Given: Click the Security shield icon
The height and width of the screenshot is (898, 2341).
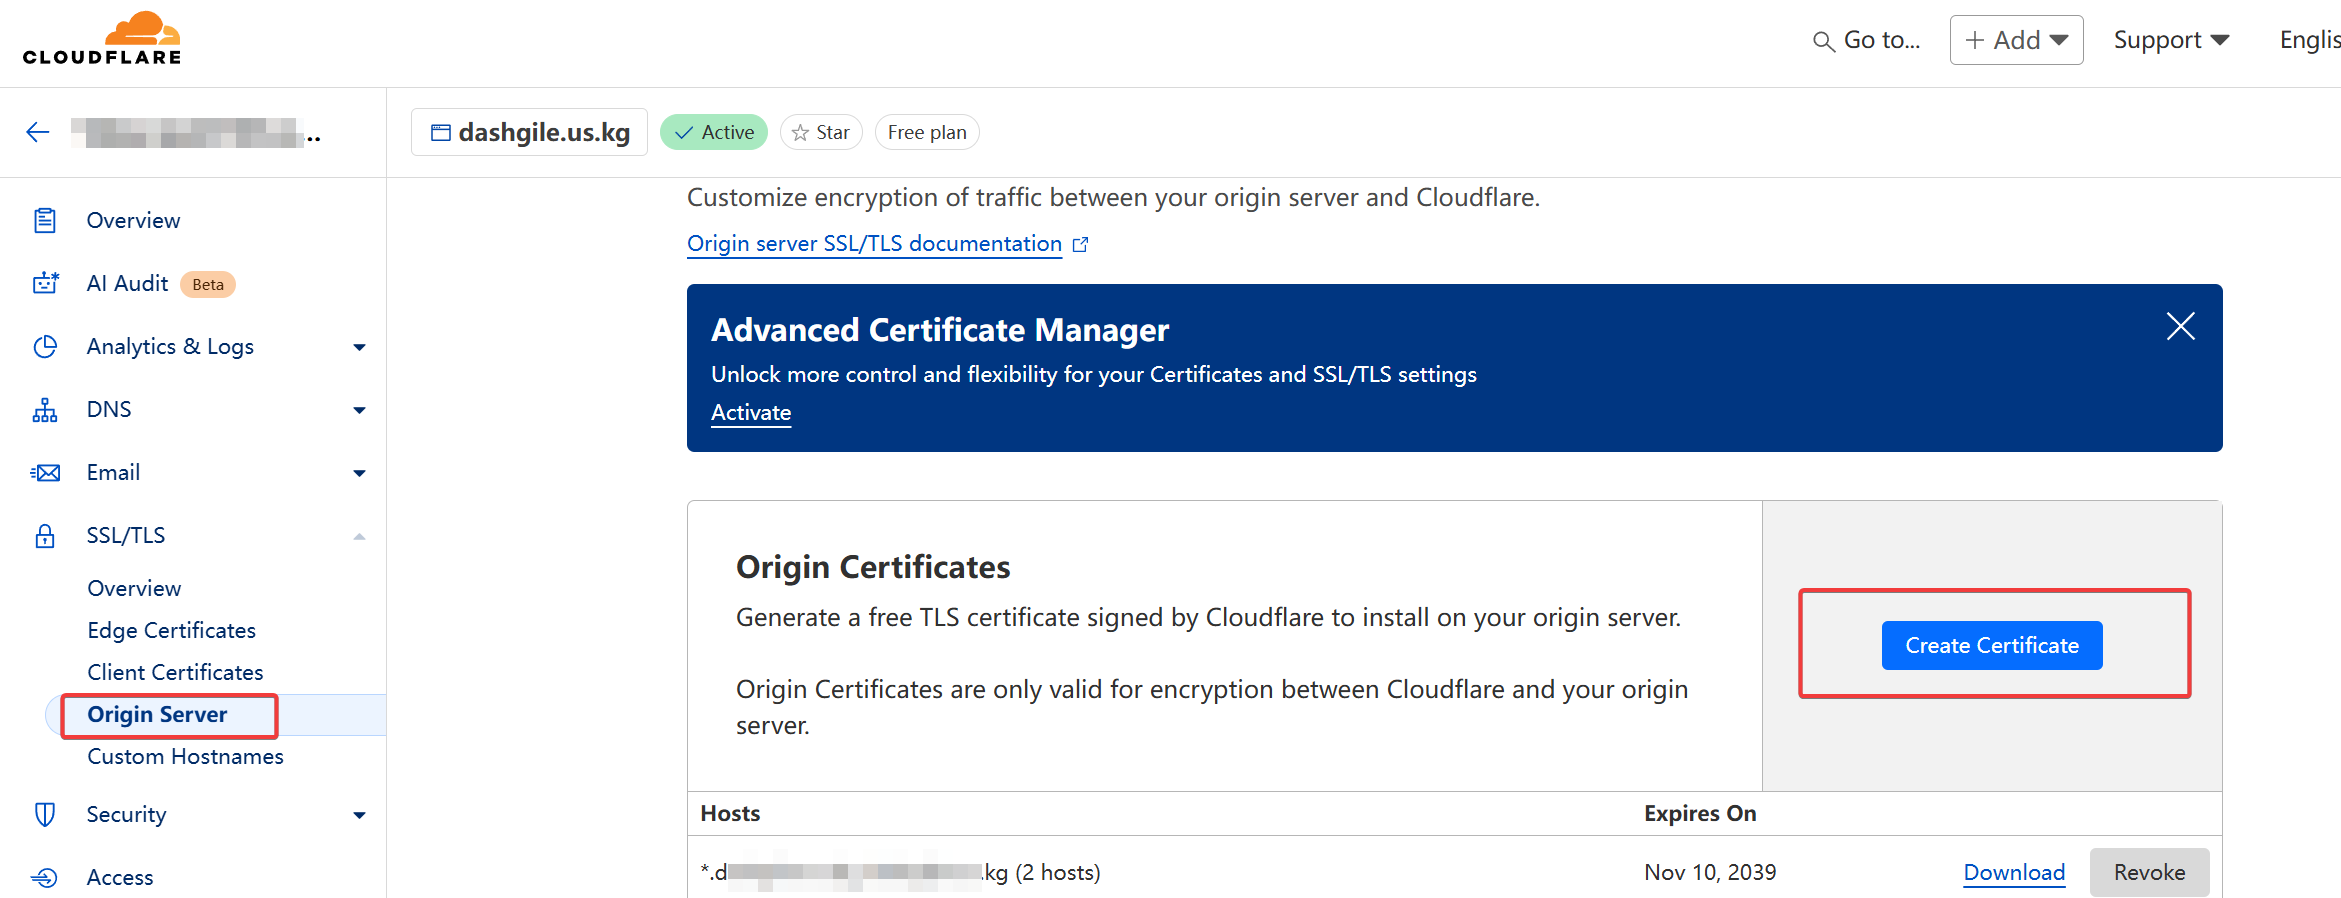Looking at the screenshot, I should click(x=45, y=815).
